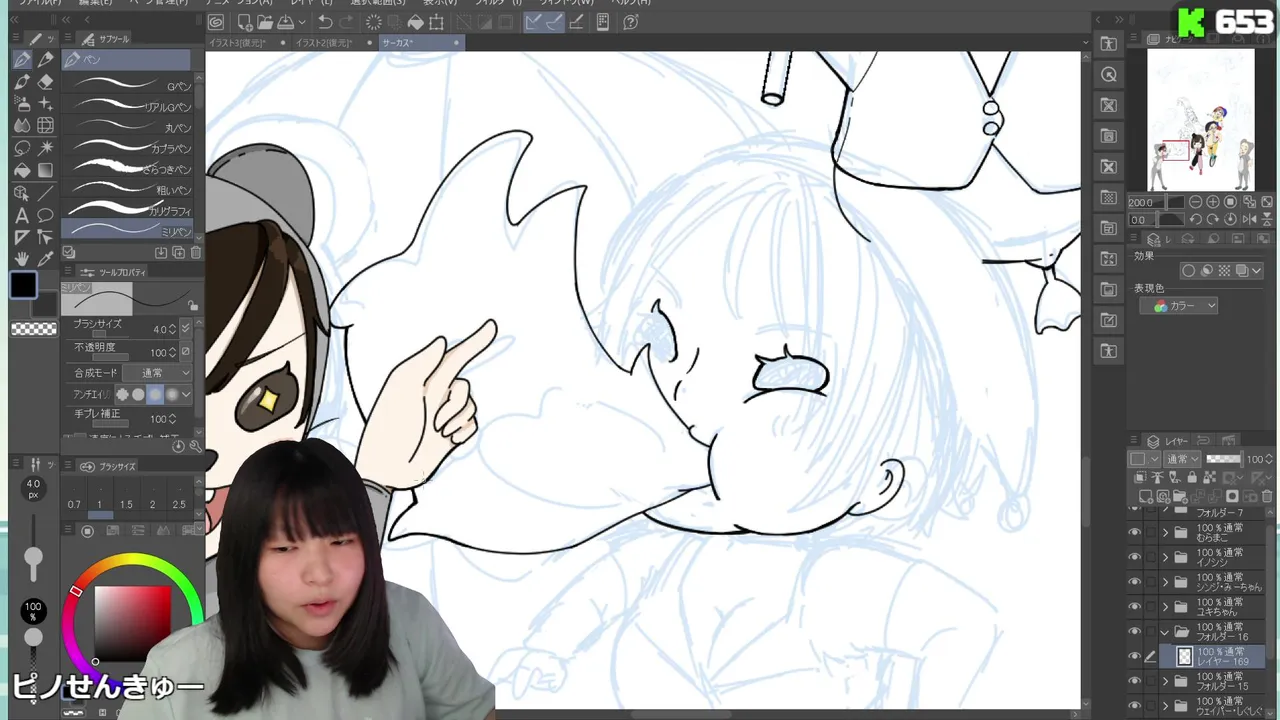This screenshot has height=720, width=1280.
Task: Select the Gペン sub tool
Action: click(x=127, y=85)
